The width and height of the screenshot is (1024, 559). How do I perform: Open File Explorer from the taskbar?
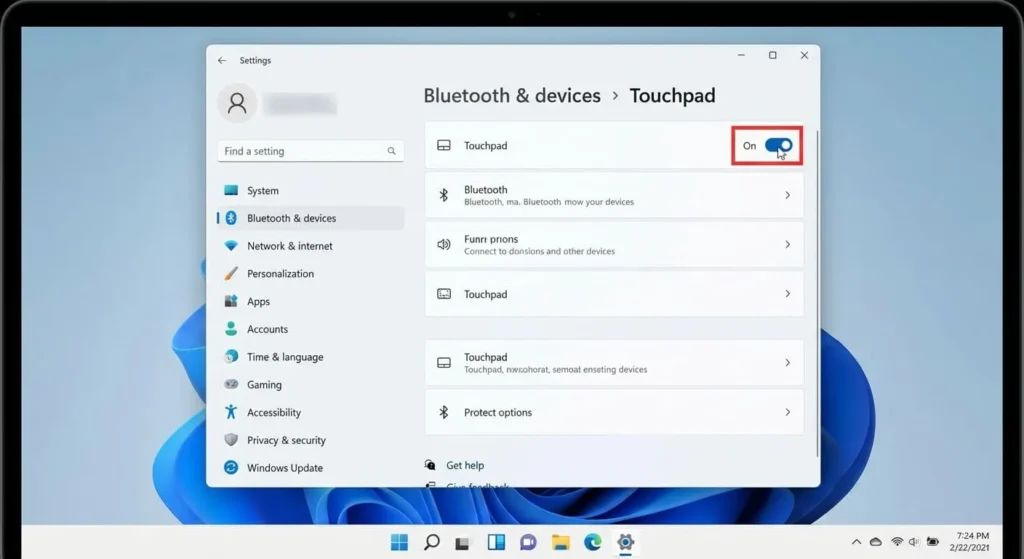(560, 542)
